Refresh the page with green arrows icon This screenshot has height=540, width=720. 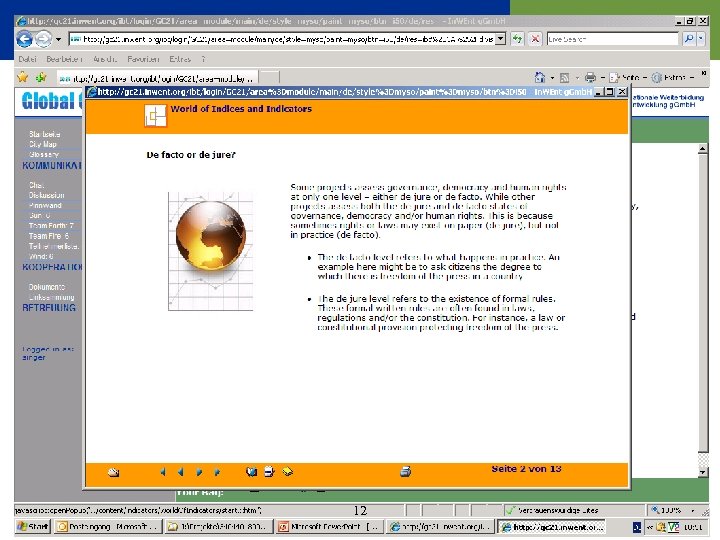click(518, 39)
